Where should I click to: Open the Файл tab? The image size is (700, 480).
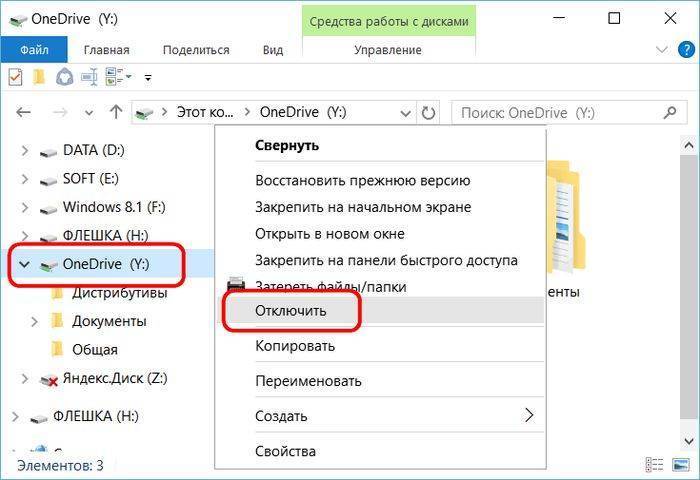[x=34, y=50]
